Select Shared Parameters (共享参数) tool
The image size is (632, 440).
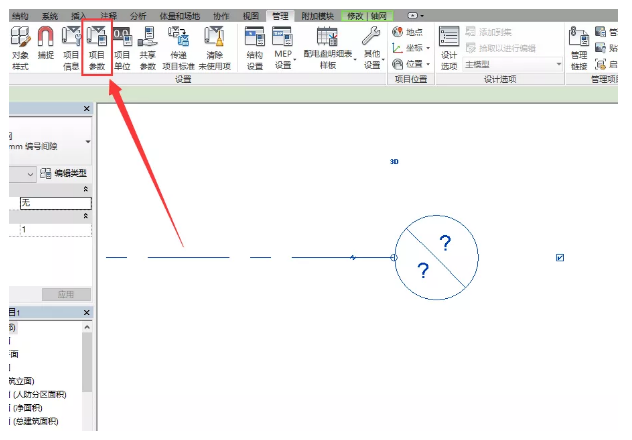point(148,47)
